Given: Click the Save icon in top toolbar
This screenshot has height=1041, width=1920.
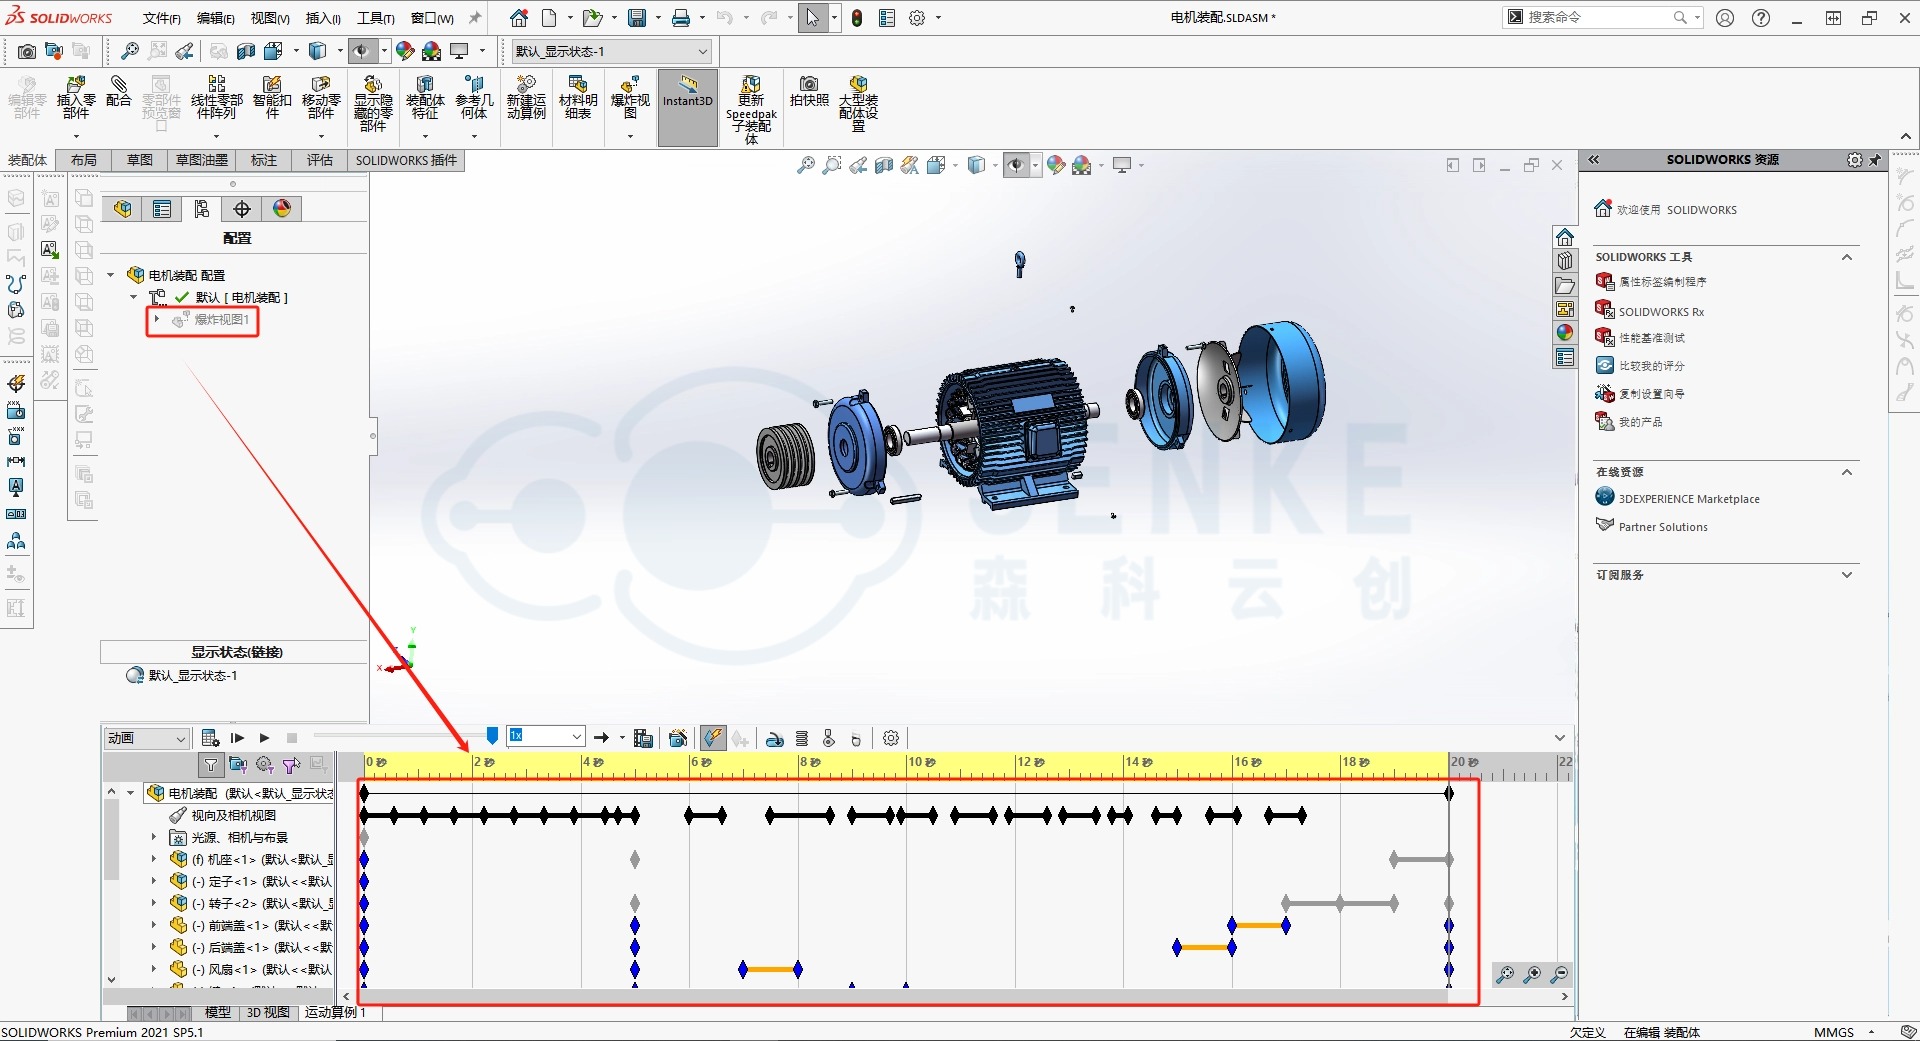Looking at the screenshot, I should [x=636, y=18].
